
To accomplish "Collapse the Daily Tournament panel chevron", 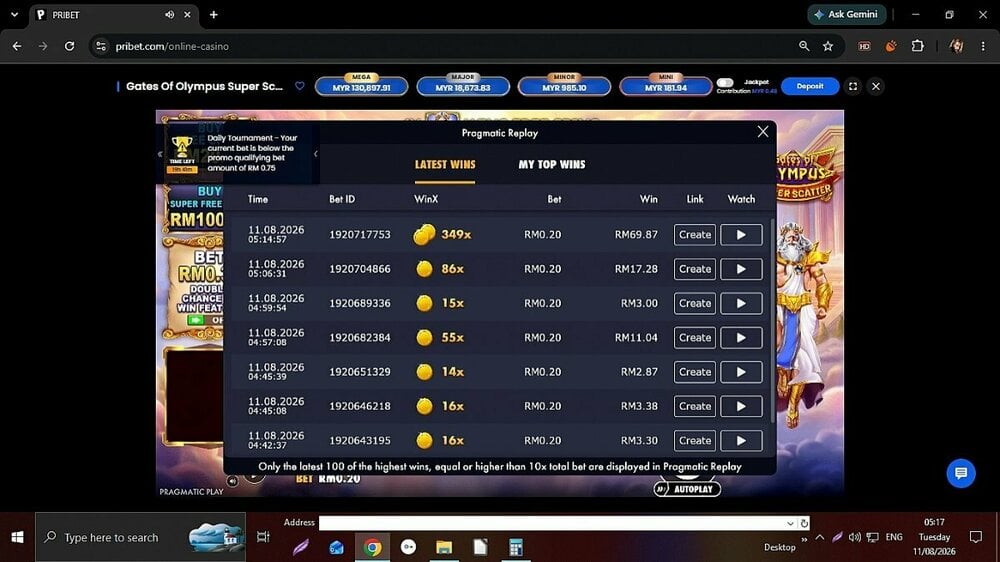I will [x=316, y=154].
